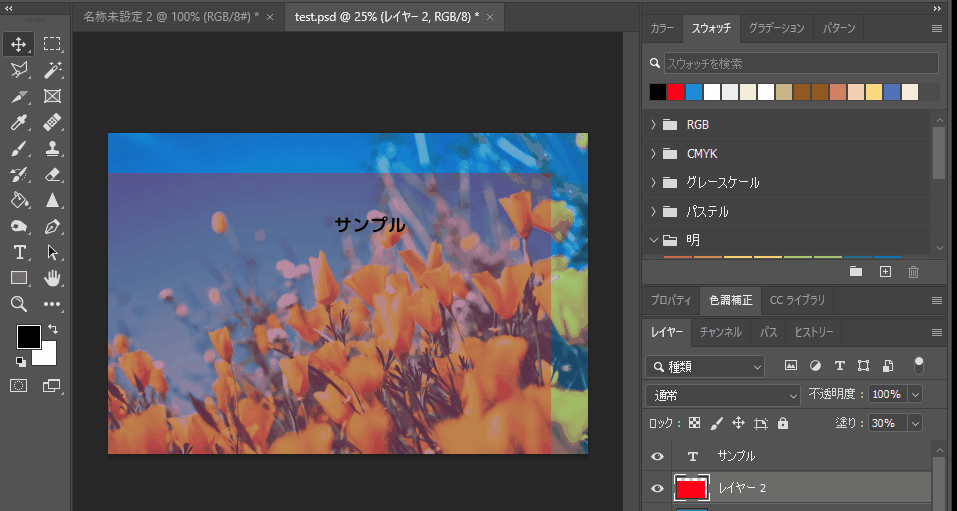Switch to the グラデーション tab
The image size is (957, 511).
(x=776, y=28)
